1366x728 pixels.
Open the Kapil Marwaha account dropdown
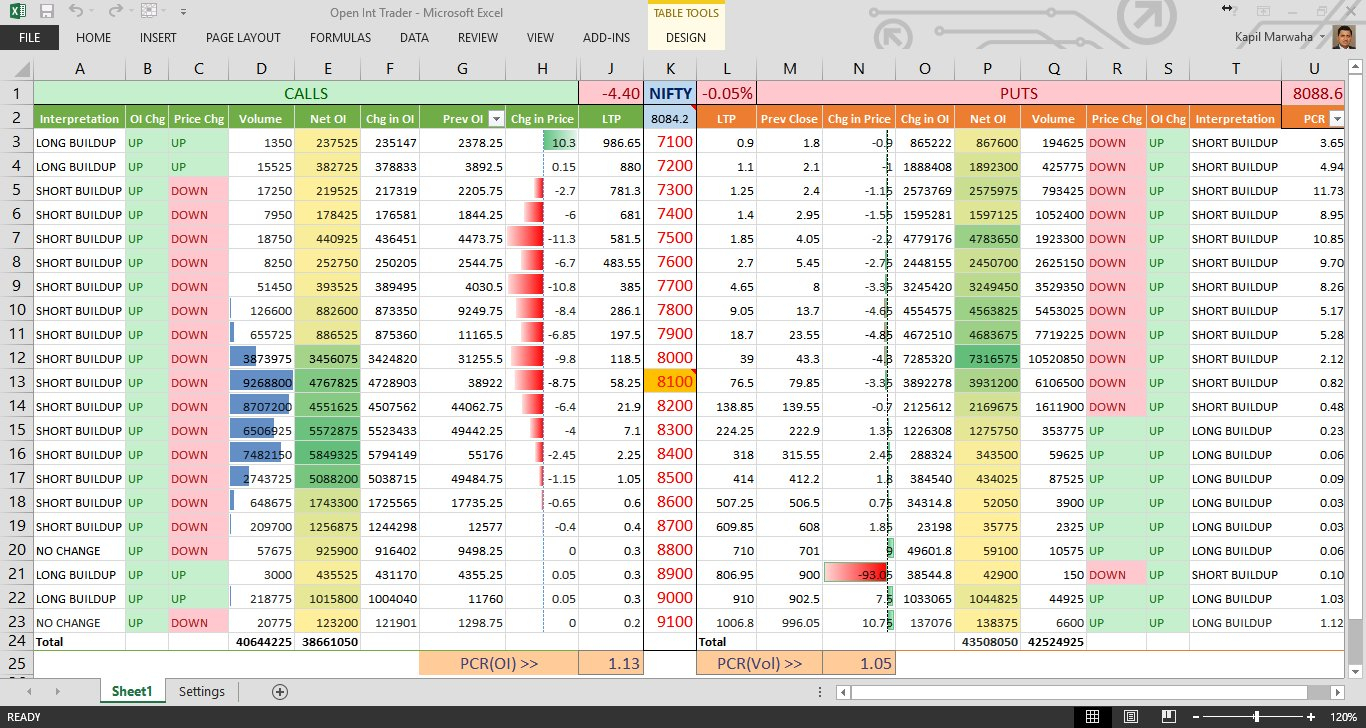[1322, 38]
